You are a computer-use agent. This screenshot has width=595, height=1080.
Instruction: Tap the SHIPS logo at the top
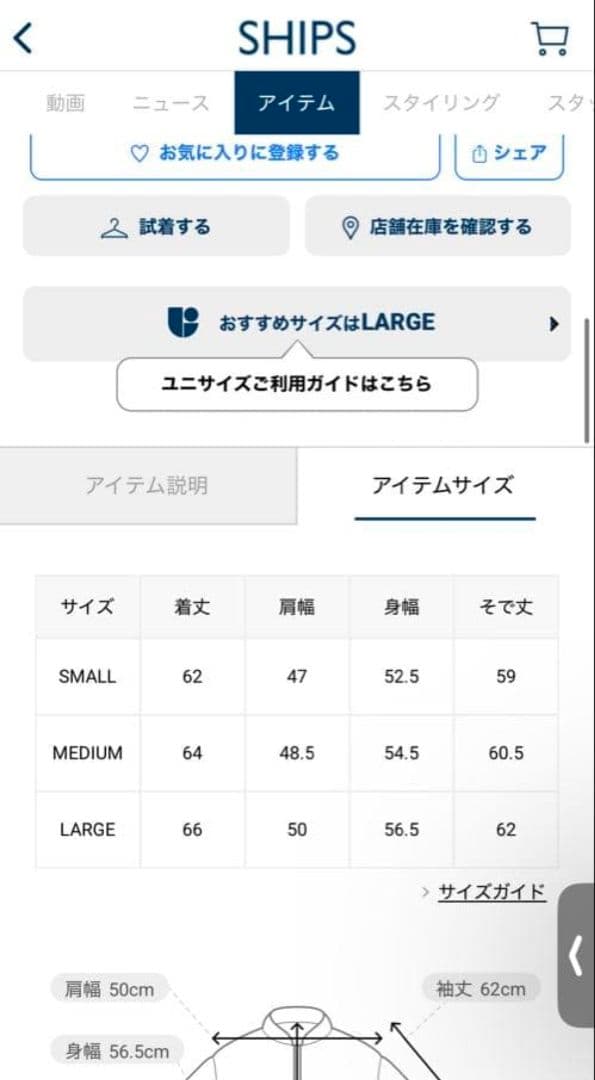[x=297, y=37]
